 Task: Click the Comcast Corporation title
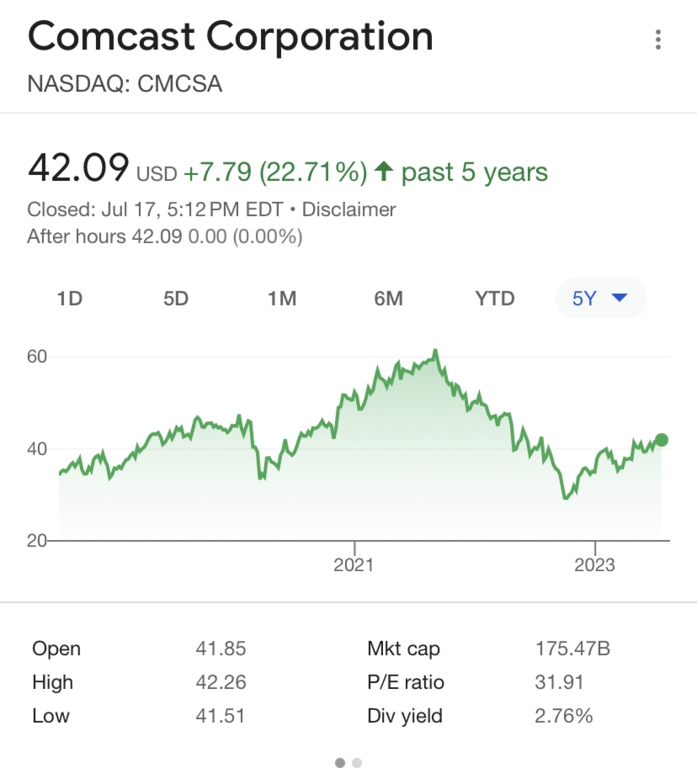231,36
